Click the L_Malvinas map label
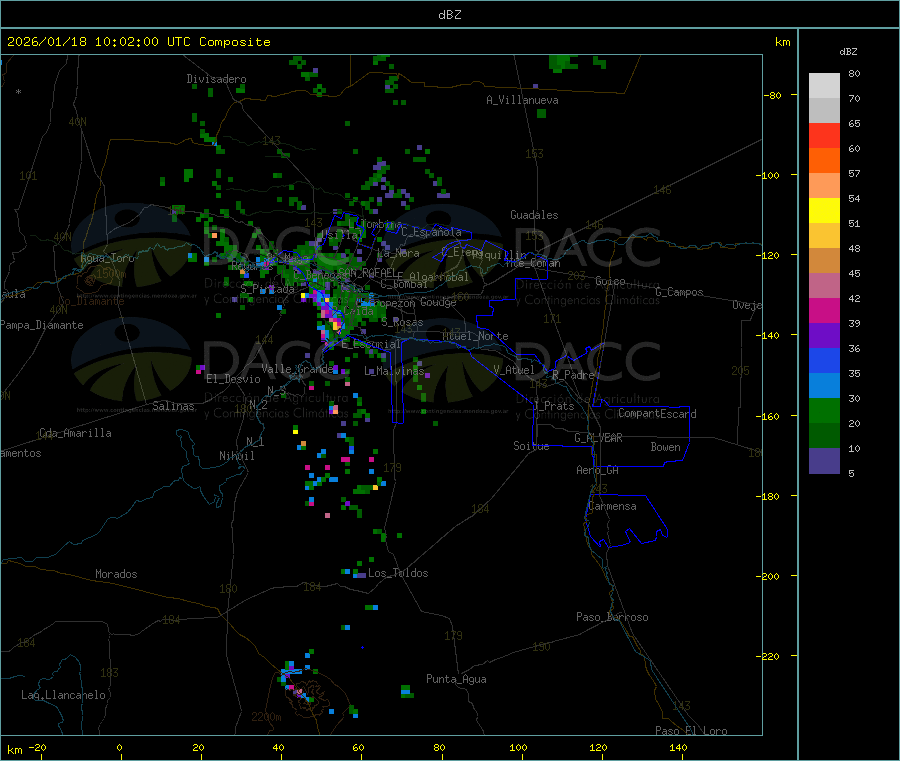Image resolution: width=900 pixels, height=761 pixels. pos(394,371)
